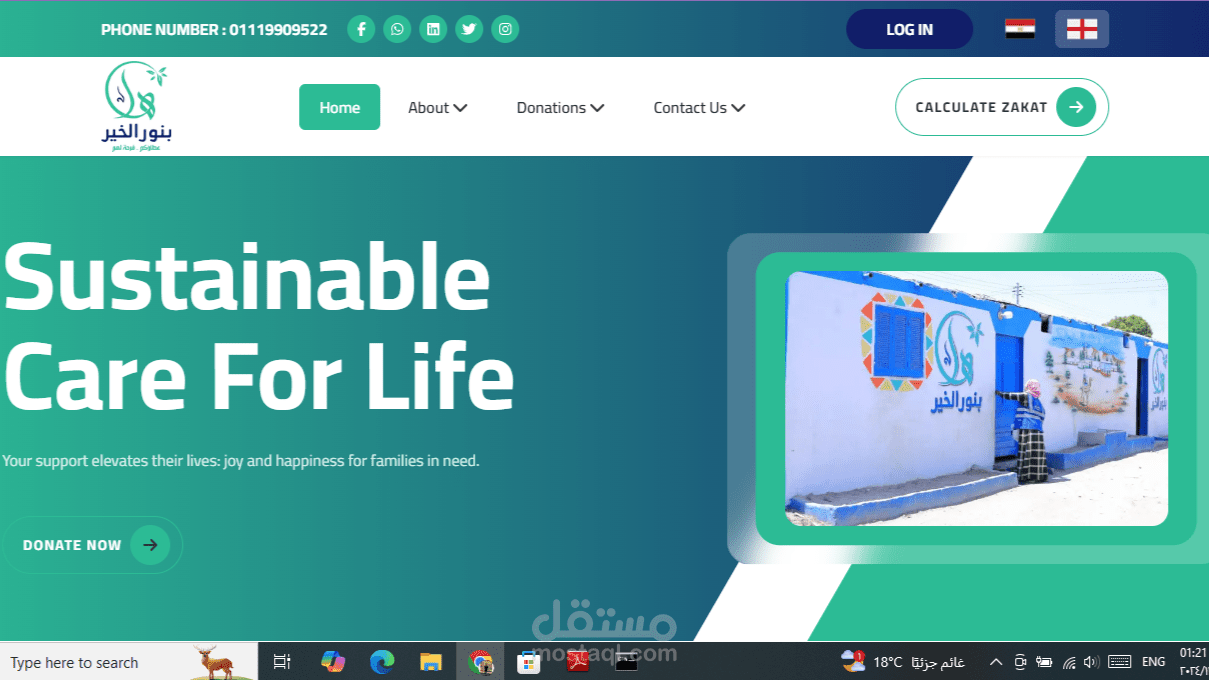Open the volume control in system tray
Image resolution: width=1209 pixels, height=680 pixels.
pyautogui.click(x=1091, y=662)
